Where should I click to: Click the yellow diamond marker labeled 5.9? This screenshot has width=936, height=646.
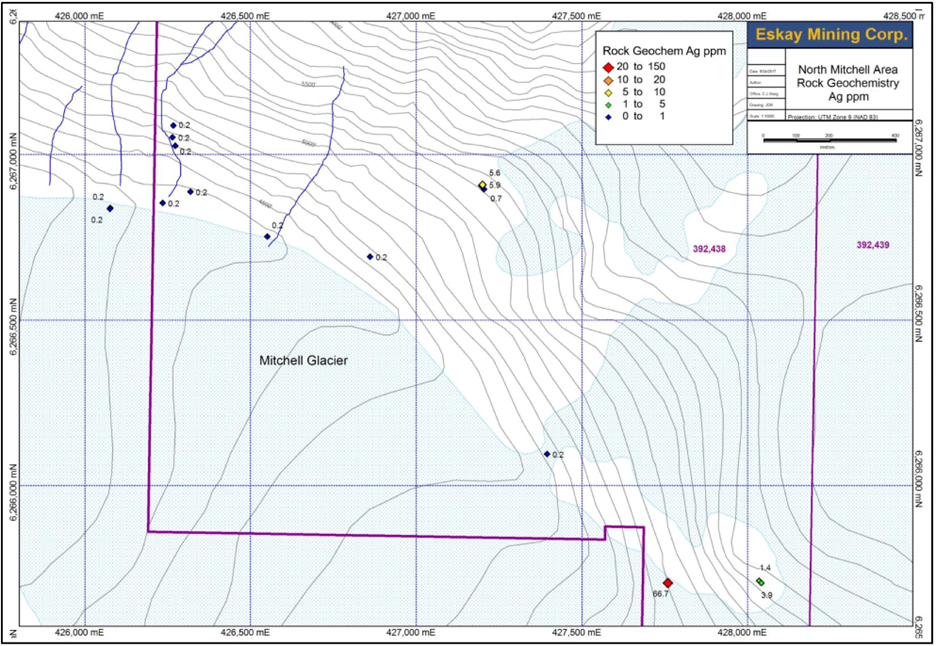click(x=482, y=185)
